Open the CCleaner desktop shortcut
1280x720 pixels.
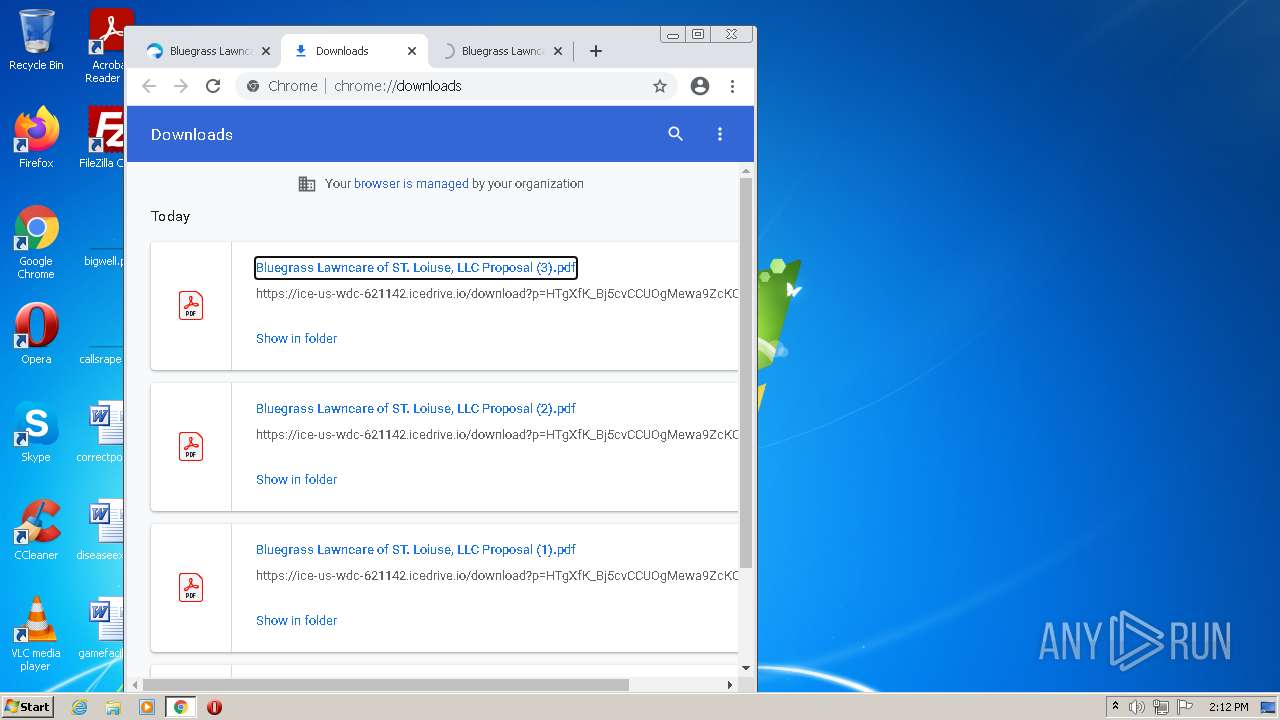tap(36, 530)
